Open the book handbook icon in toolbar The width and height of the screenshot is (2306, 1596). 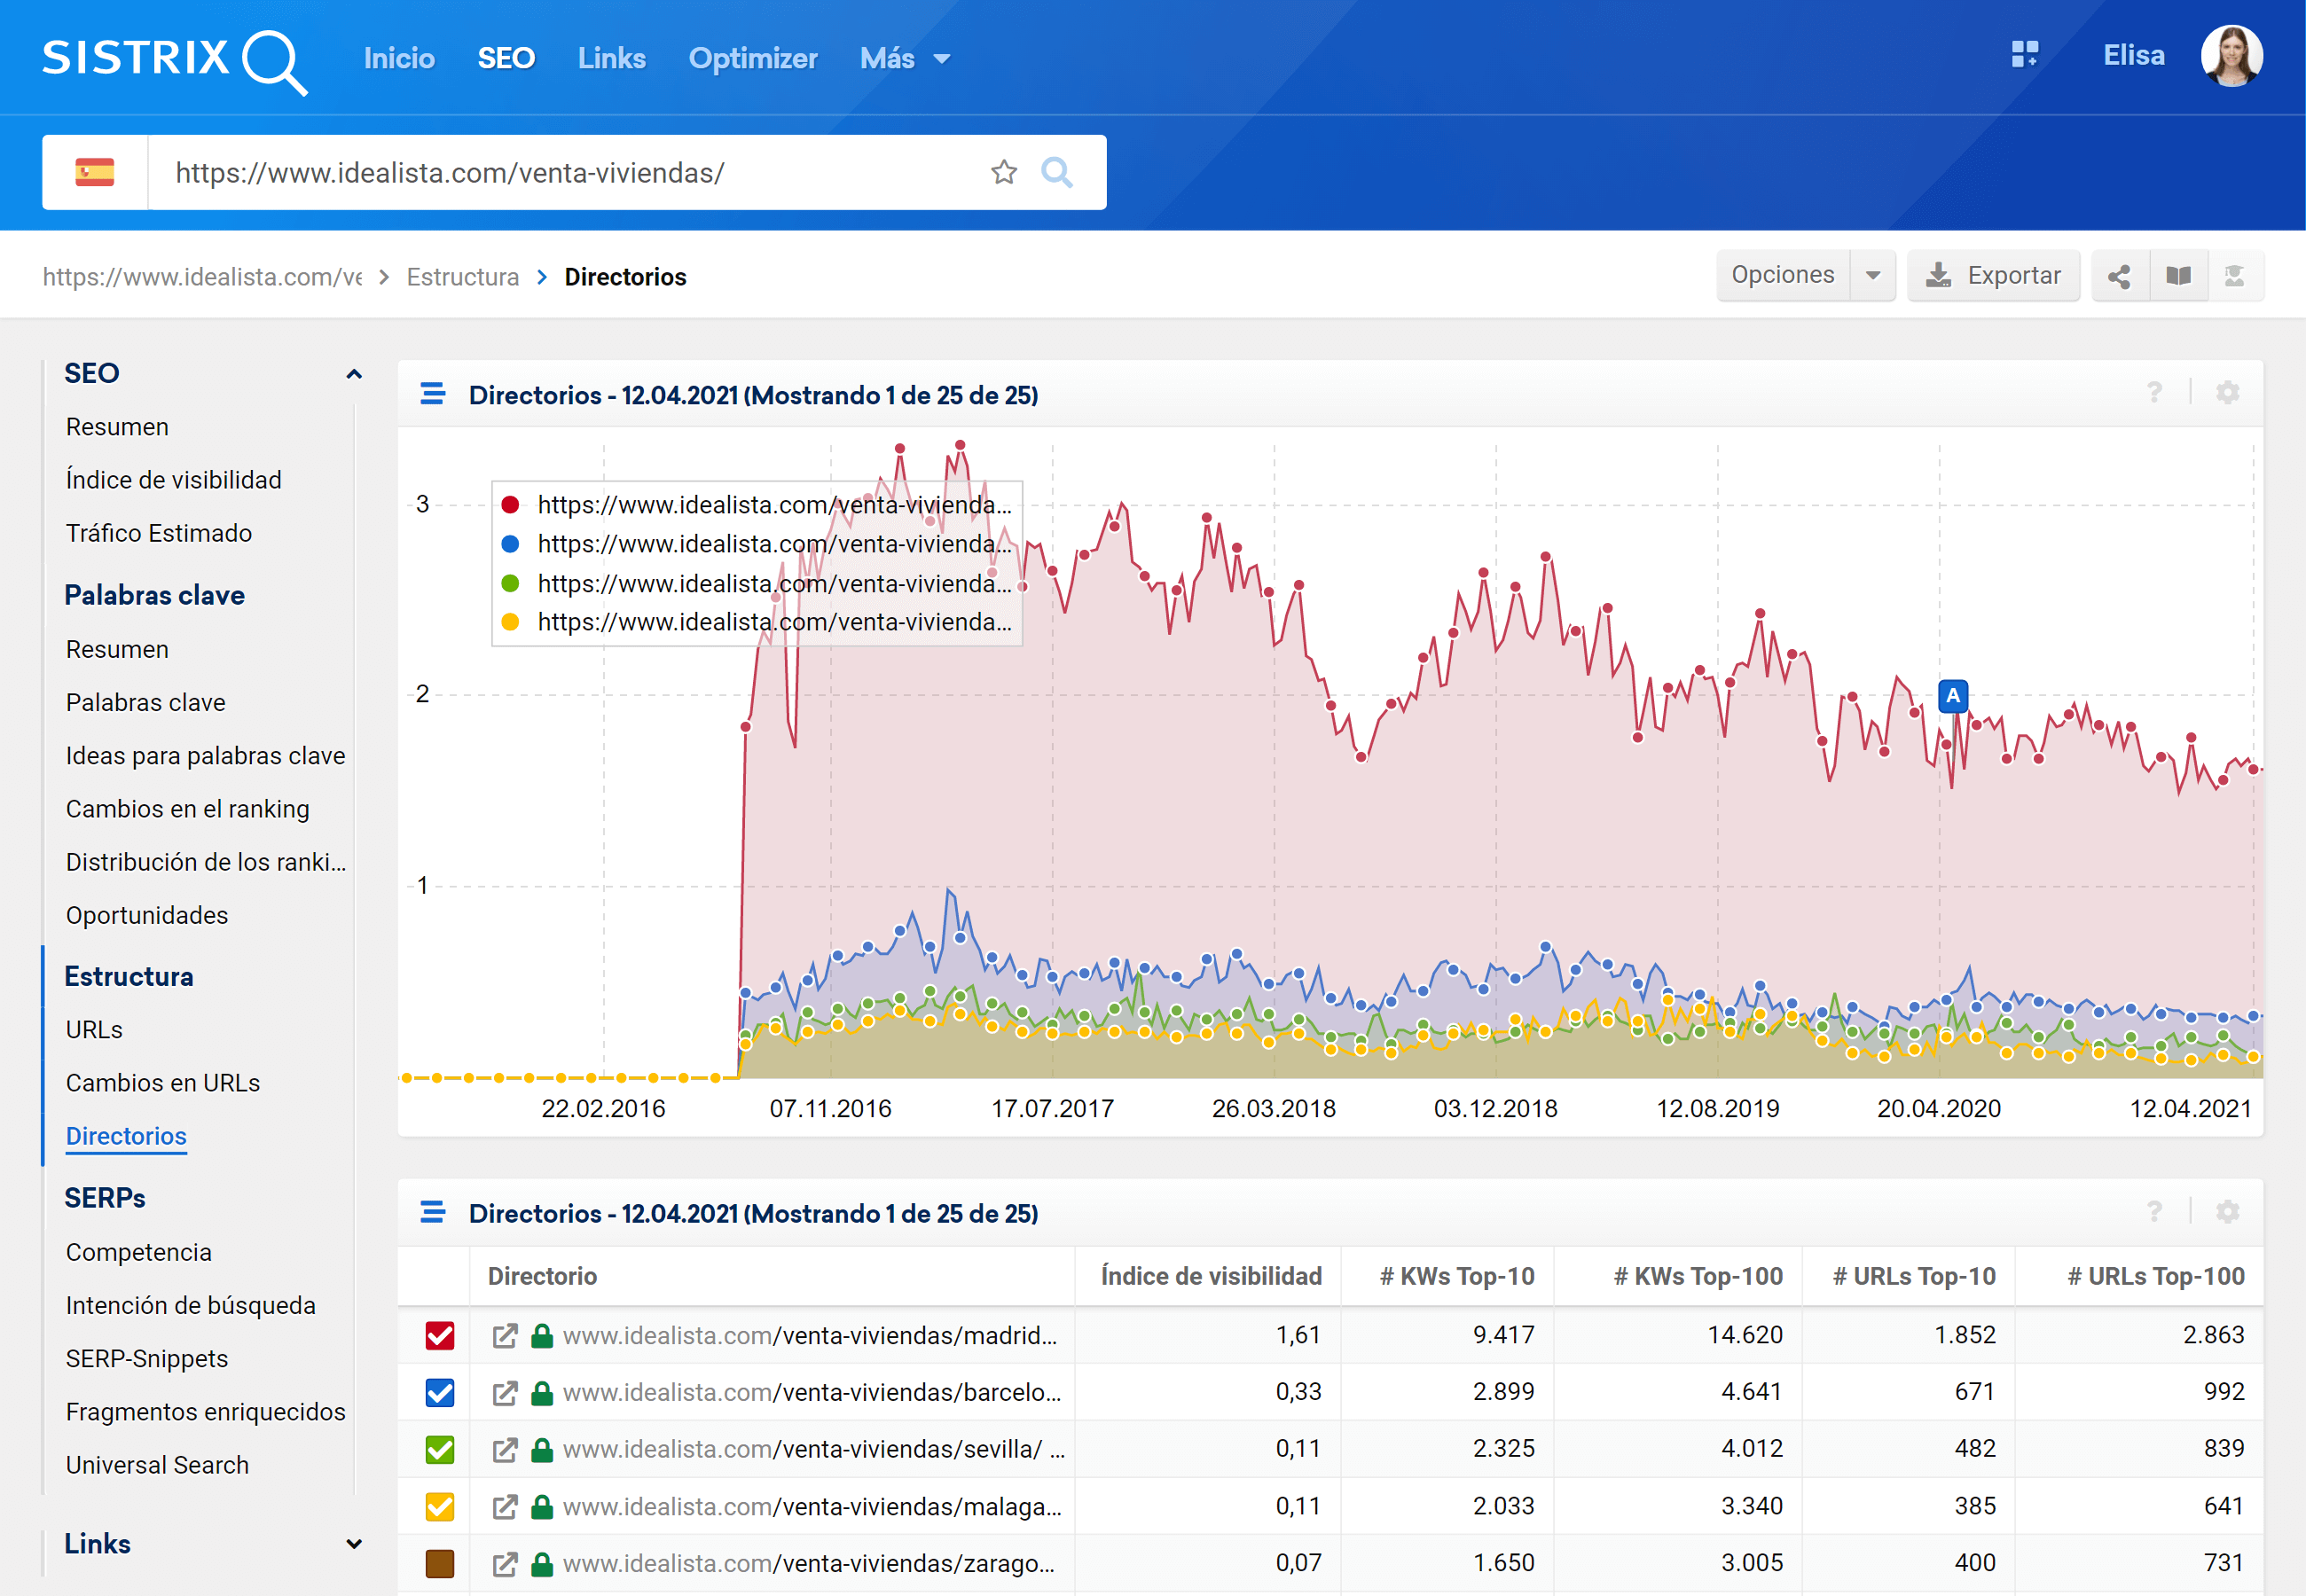(2178, 276)
